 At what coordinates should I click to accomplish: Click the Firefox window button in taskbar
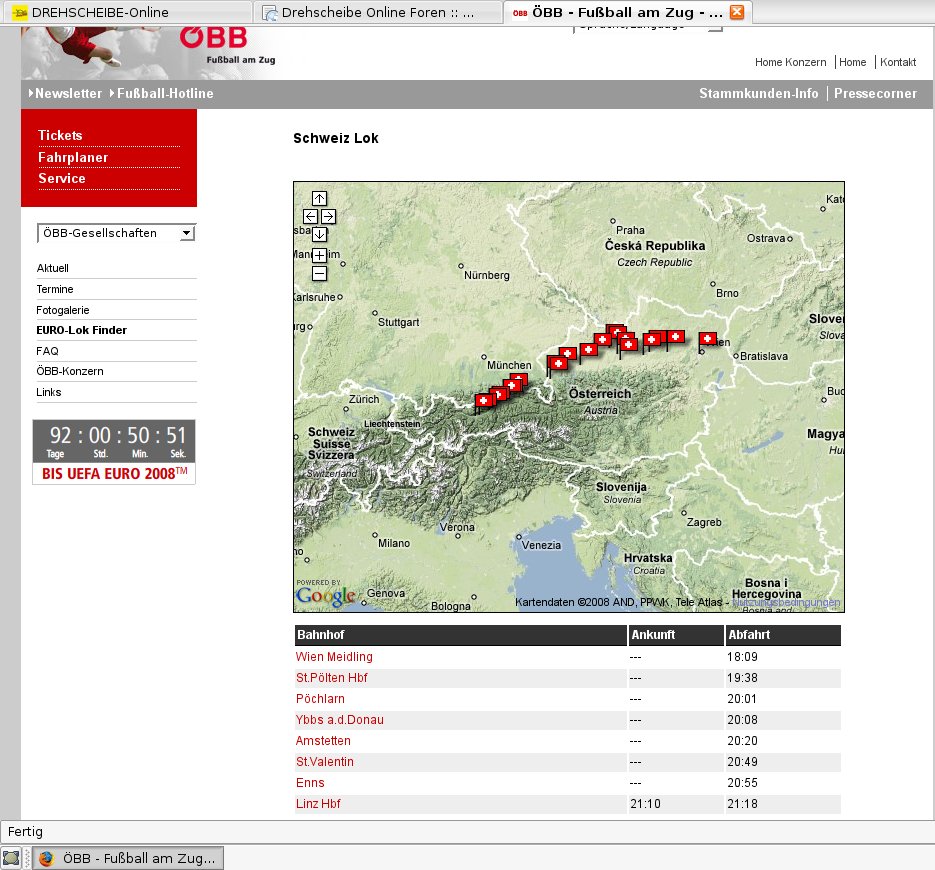coord(128,858)
